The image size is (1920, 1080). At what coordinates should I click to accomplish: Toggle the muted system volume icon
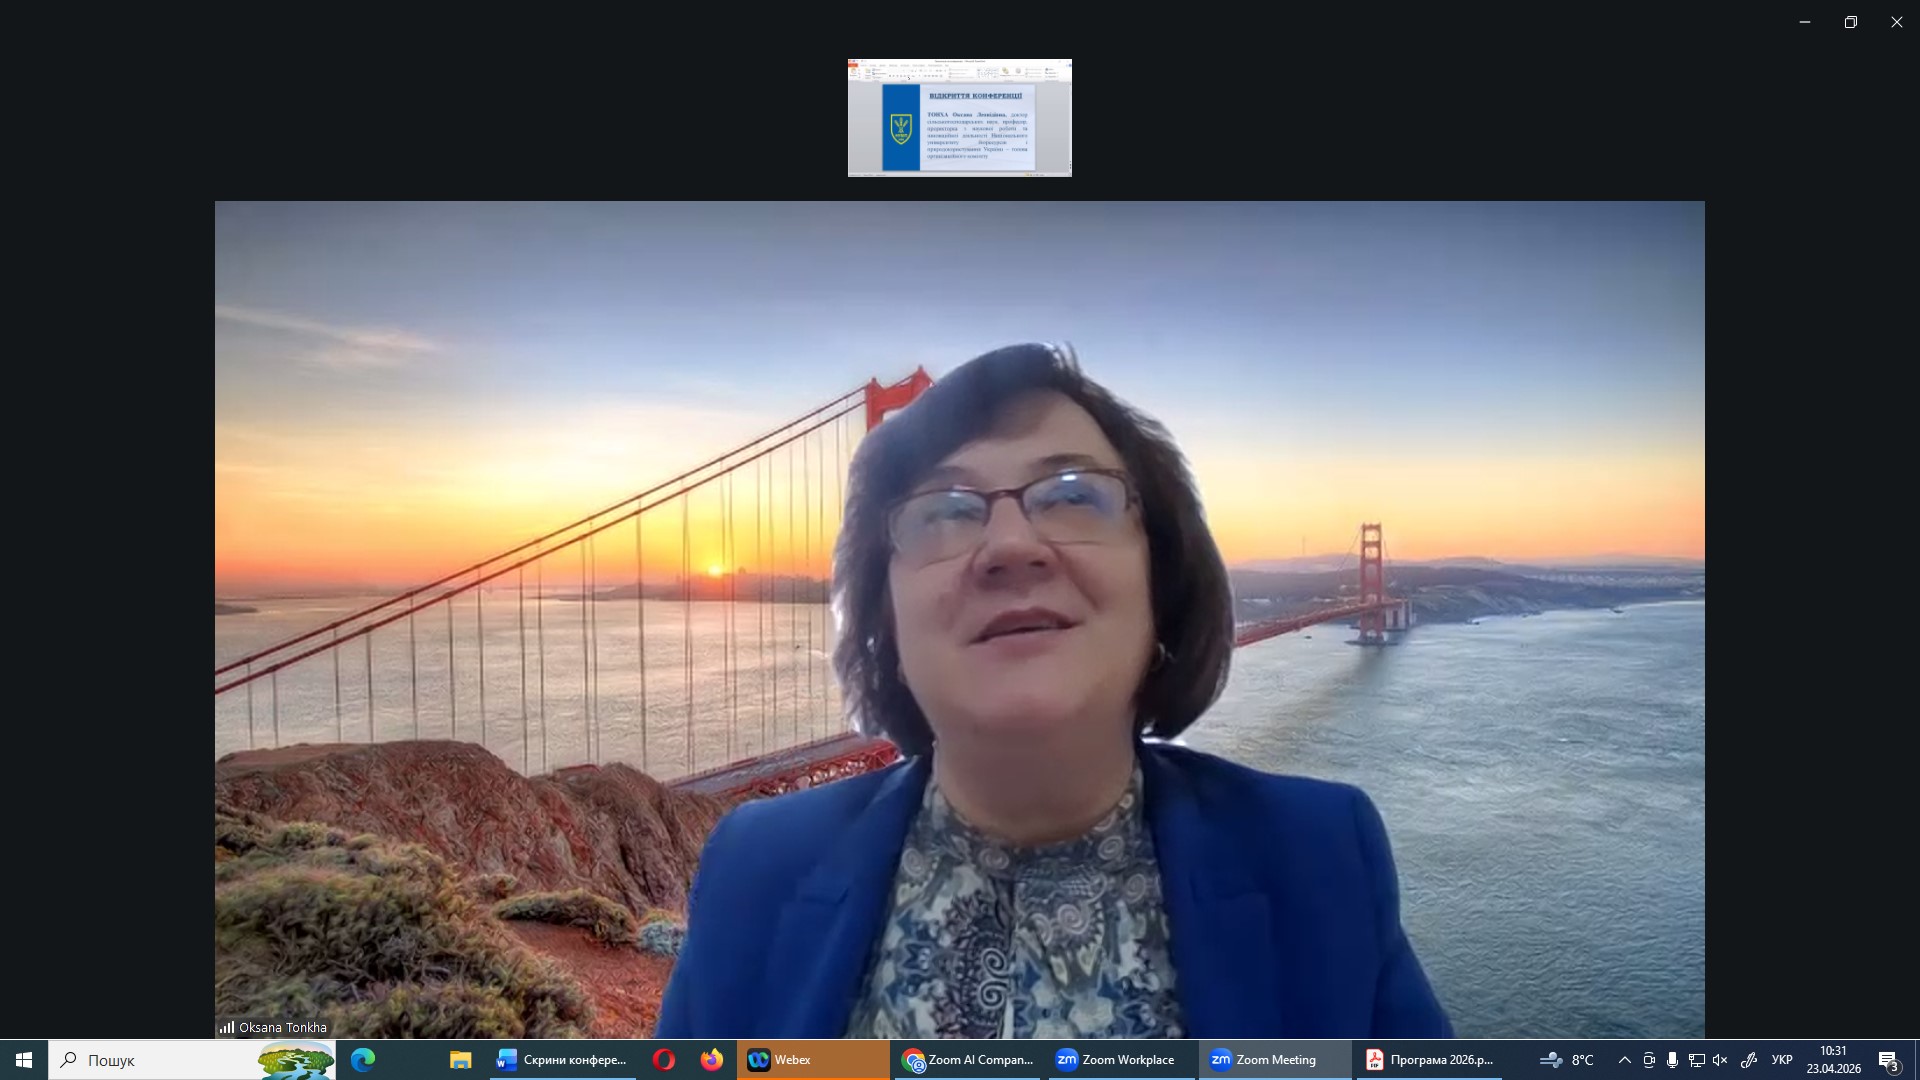[1720, 1060]
